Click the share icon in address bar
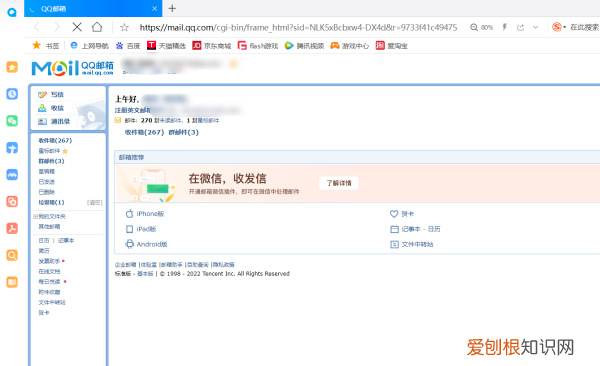Image resolution: width=600 pixels, height=366 pixels. [520, 27]
